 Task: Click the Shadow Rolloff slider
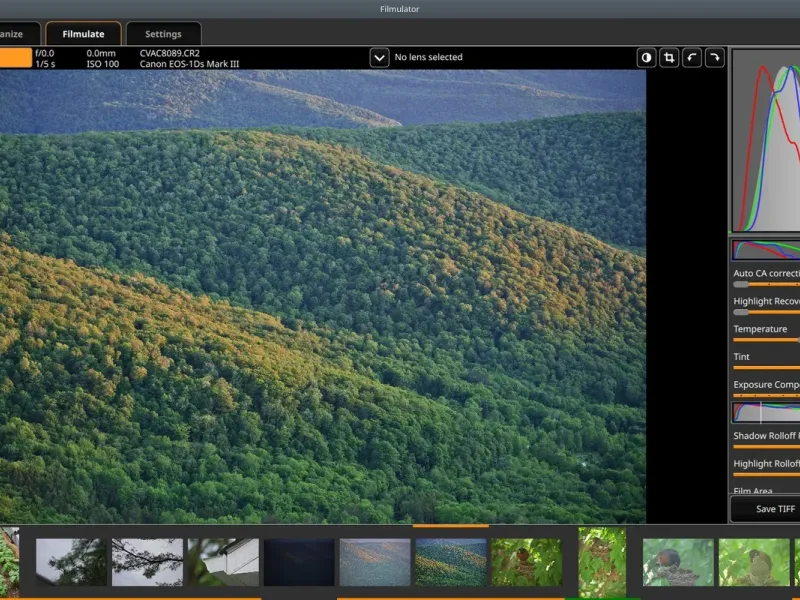(x=767, y=447)
